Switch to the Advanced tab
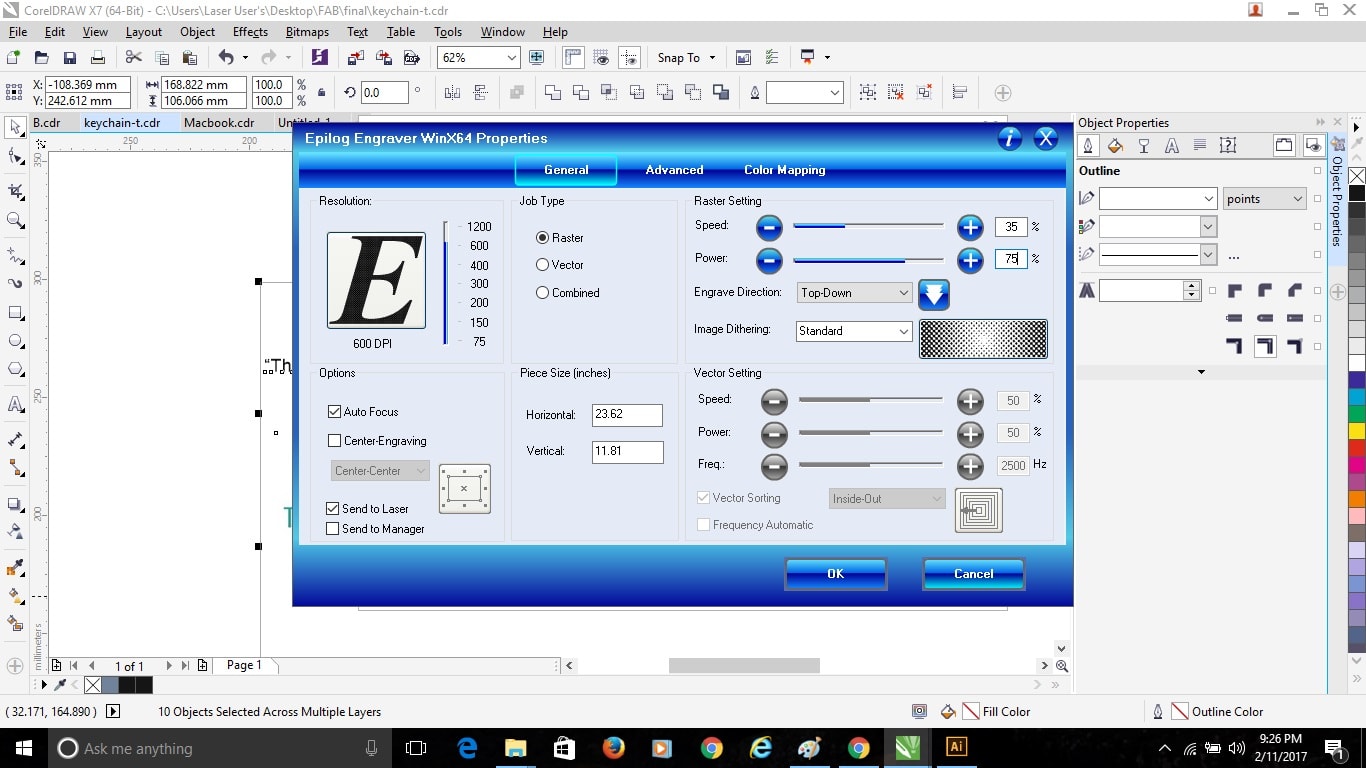This screenshot has width=1366, height=768. click(674, 170)
